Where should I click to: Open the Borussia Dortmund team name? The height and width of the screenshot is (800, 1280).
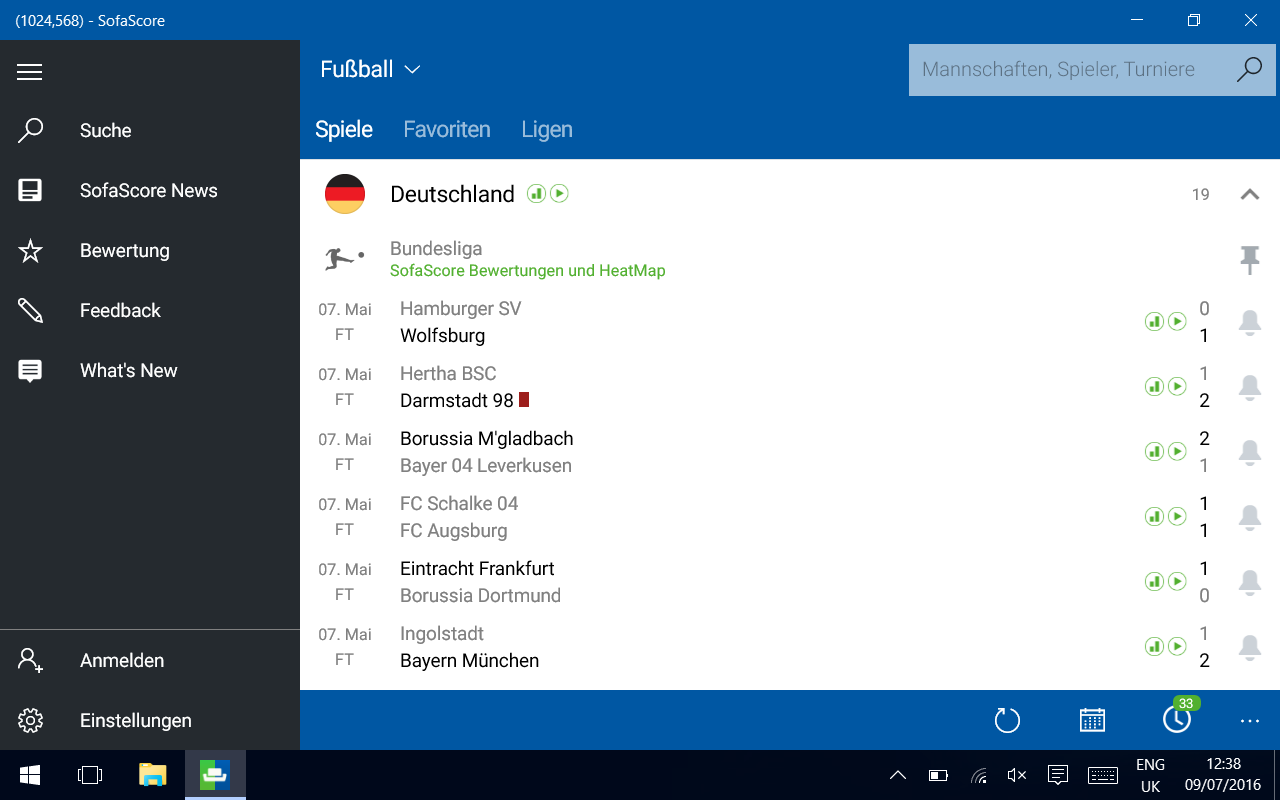(480, 595)
